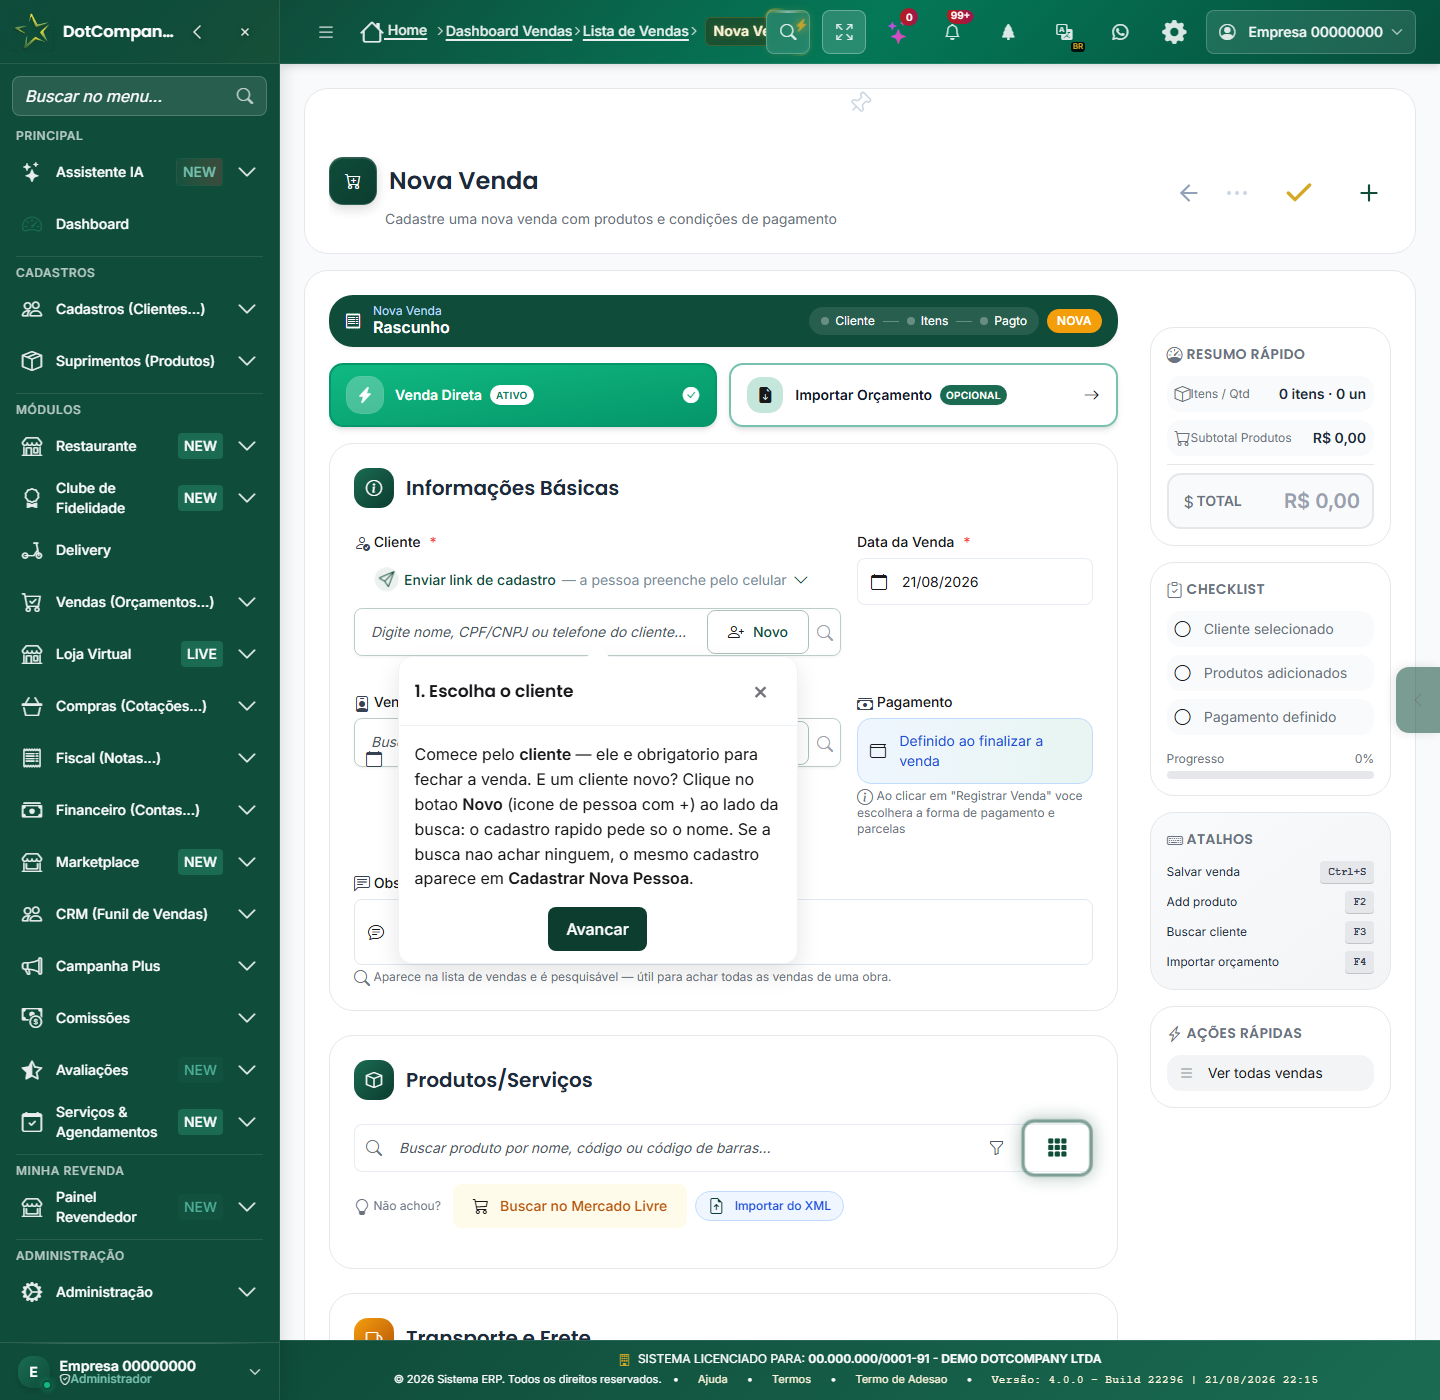Open Empresa 00000000 account dropdown
Image resolution: width=1440 pixels, height=1400 pixels.
click(1310, 32)
